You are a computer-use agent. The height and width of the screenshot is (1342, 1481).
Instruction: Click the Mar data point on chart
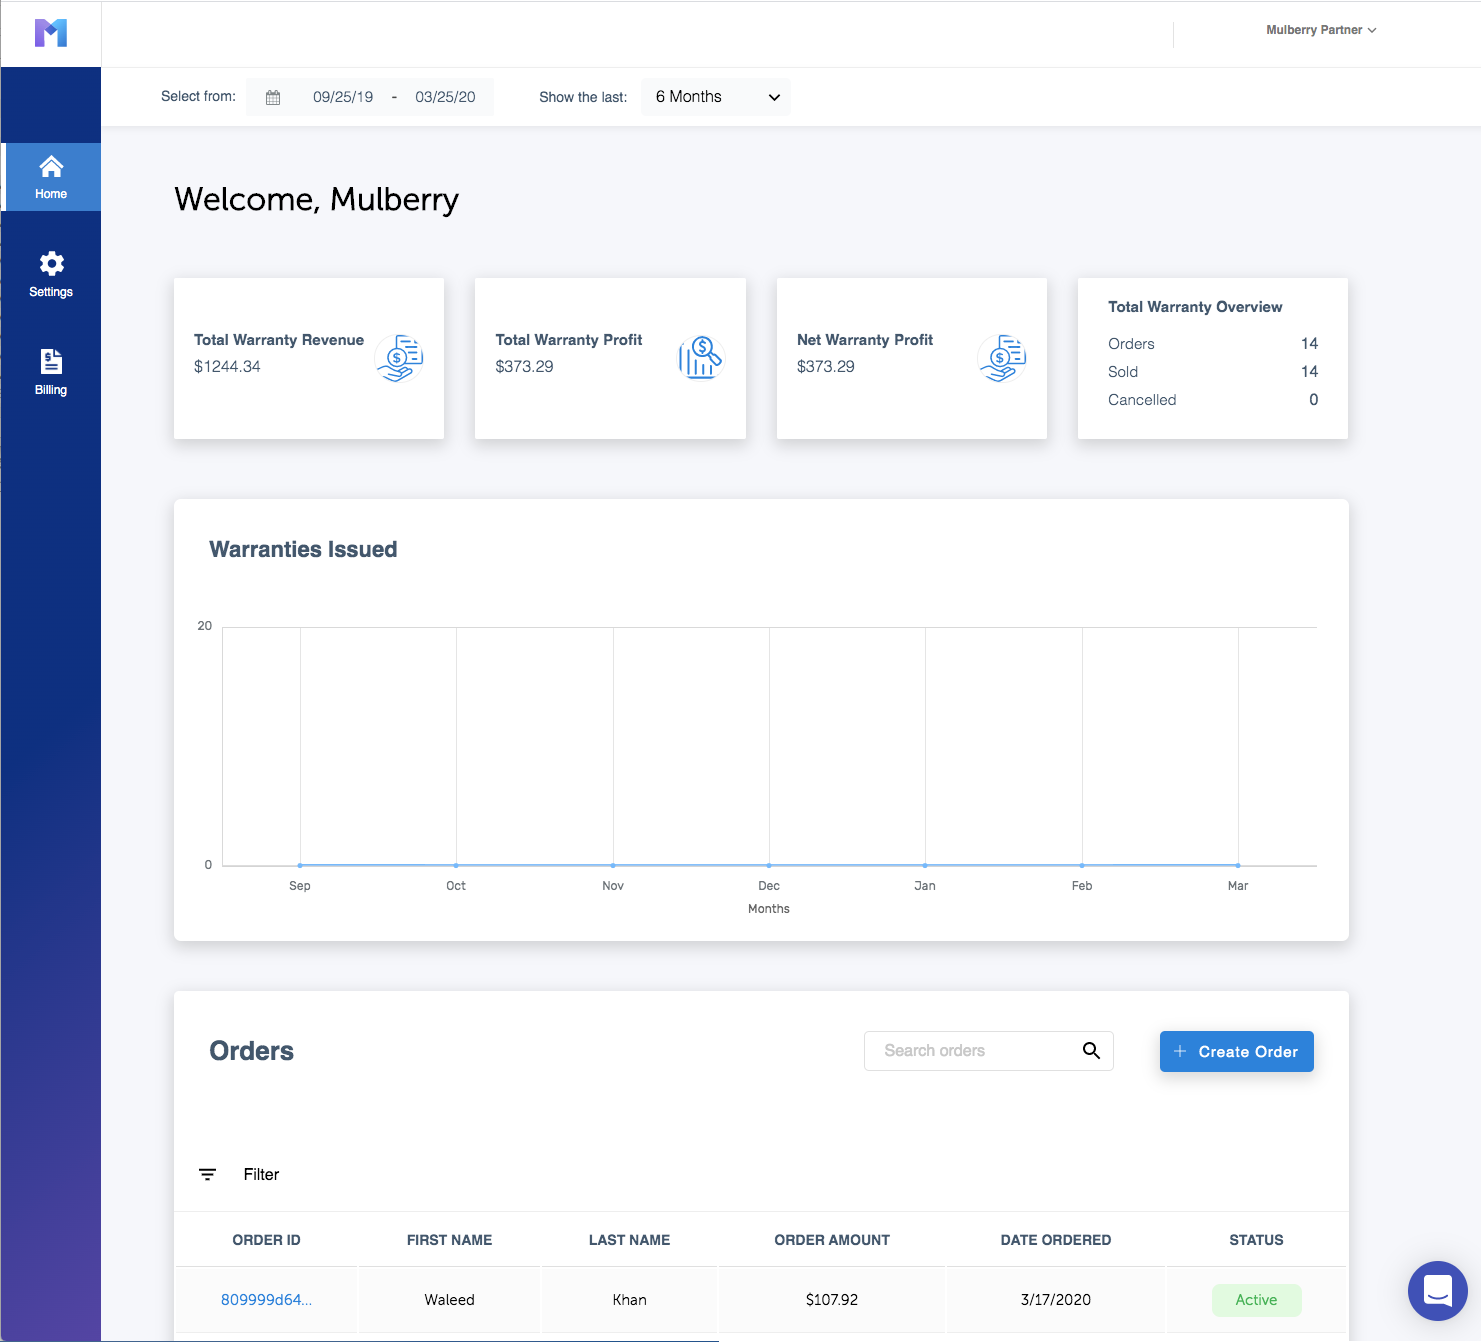pos(1238,865)
